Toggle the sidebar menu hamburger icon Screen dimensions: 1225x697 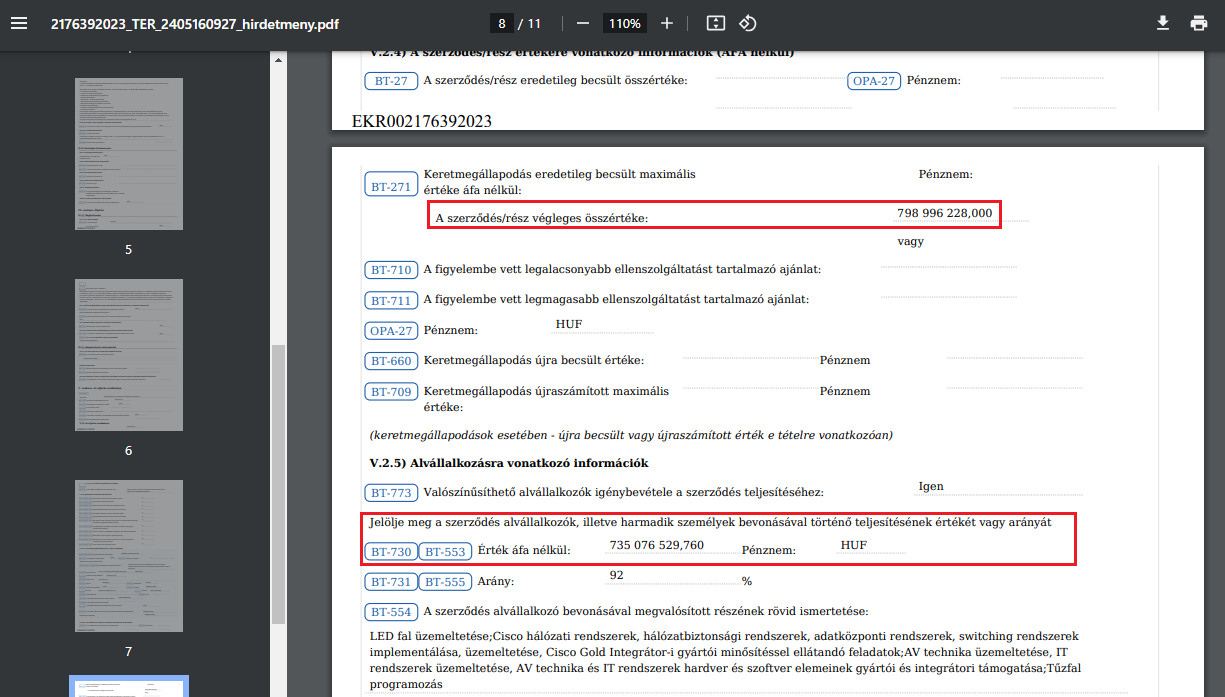pyautogui.click(x=19, y=23)
